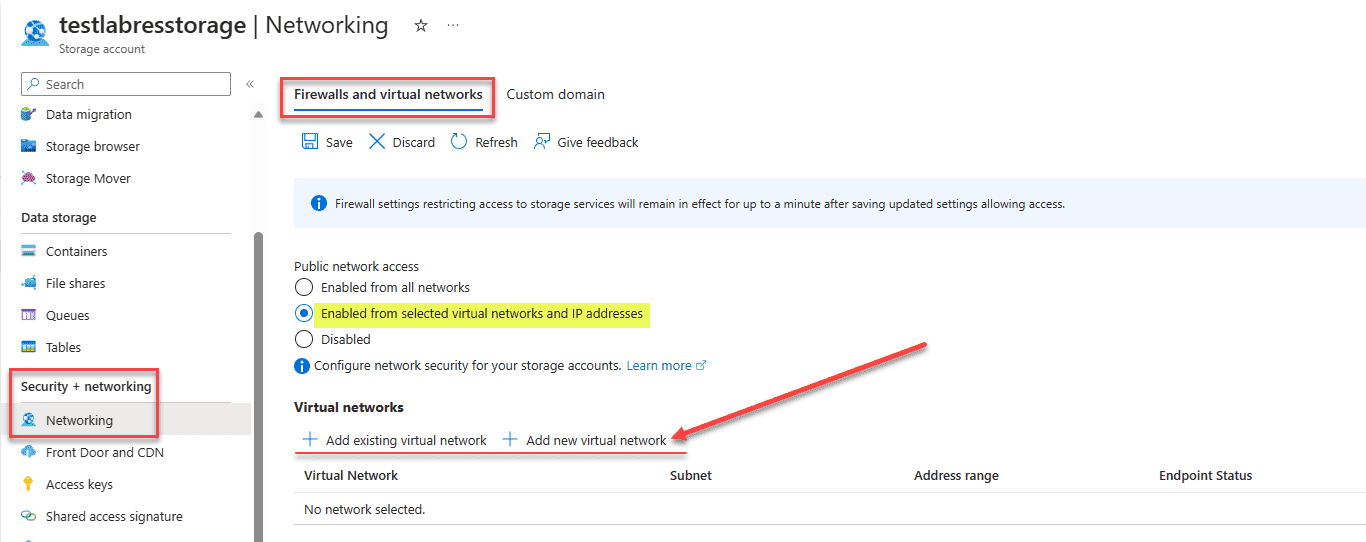Switch to the Custom domain tab
The image size is (1366, 542).
[x=555, y=95]
